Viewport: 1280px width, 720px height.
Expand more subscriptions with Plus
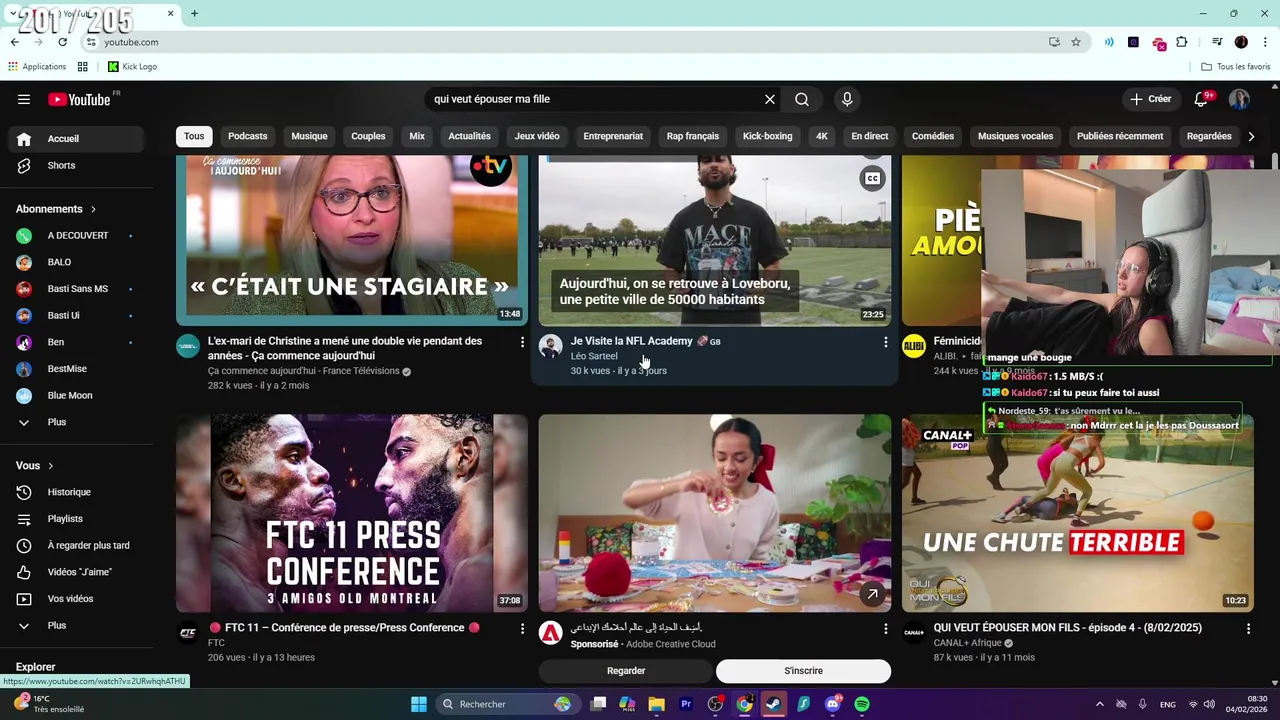click(x=78, y=422)
